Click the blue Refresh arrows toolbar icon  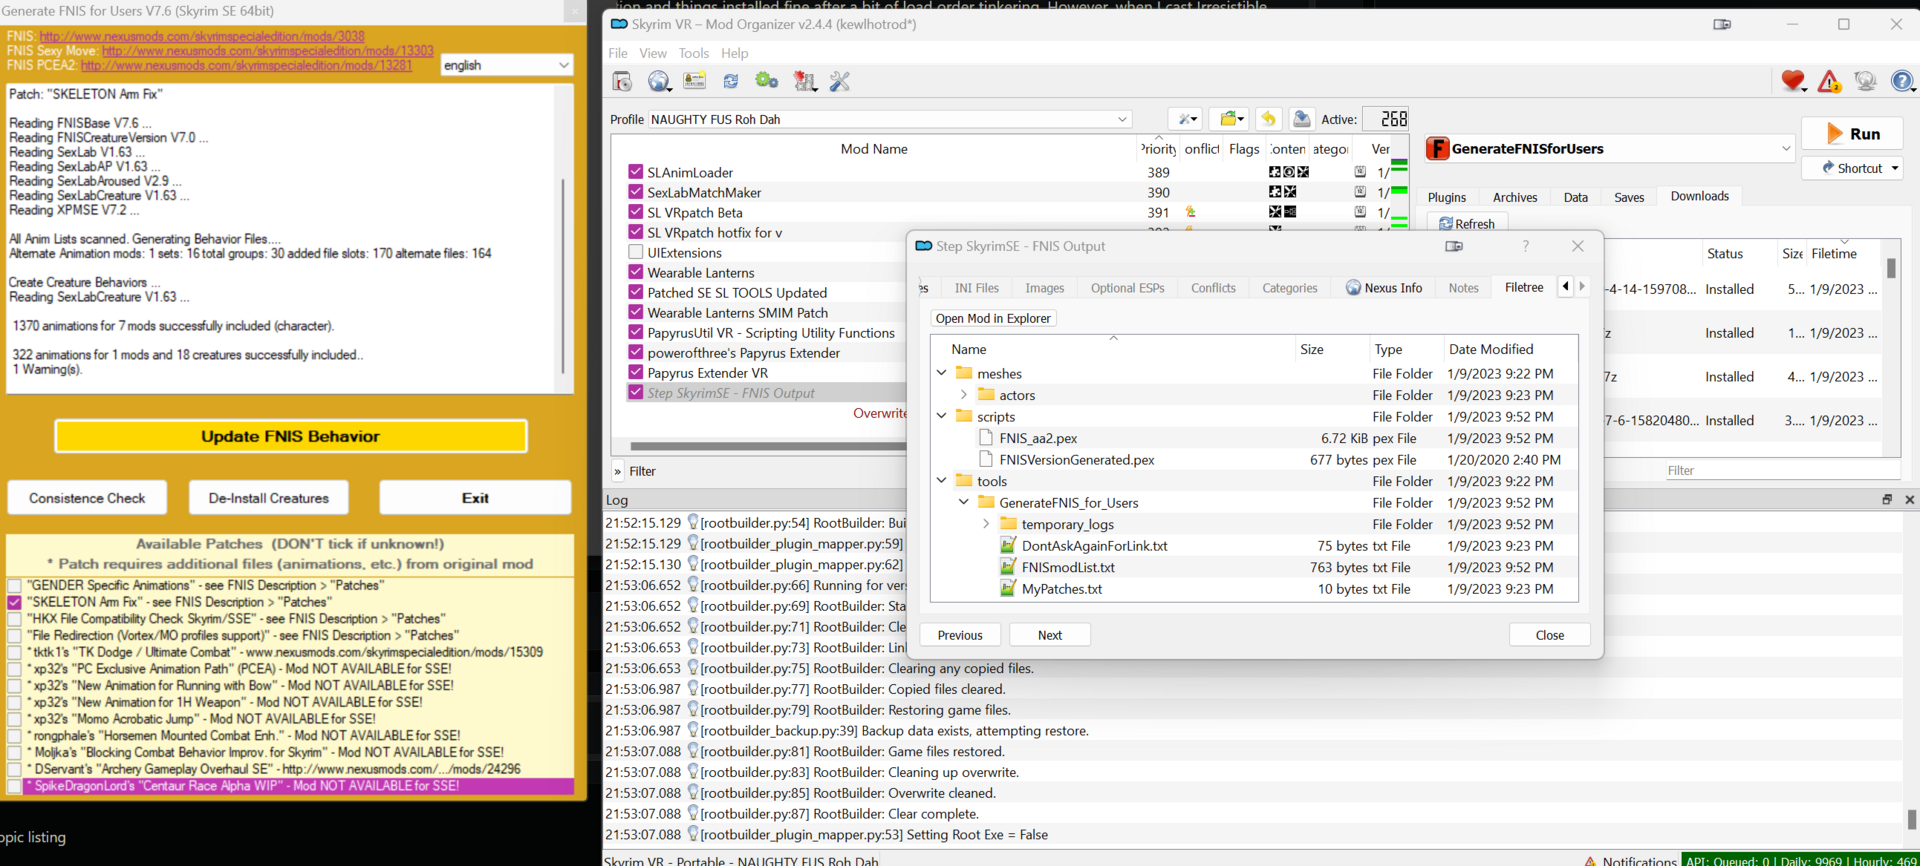coord(731,82)
